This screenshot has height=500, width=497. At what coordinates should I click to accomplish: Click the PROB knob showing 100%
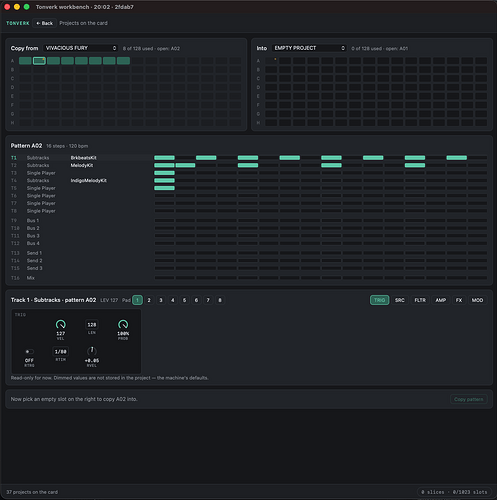[x=123, y=324]
